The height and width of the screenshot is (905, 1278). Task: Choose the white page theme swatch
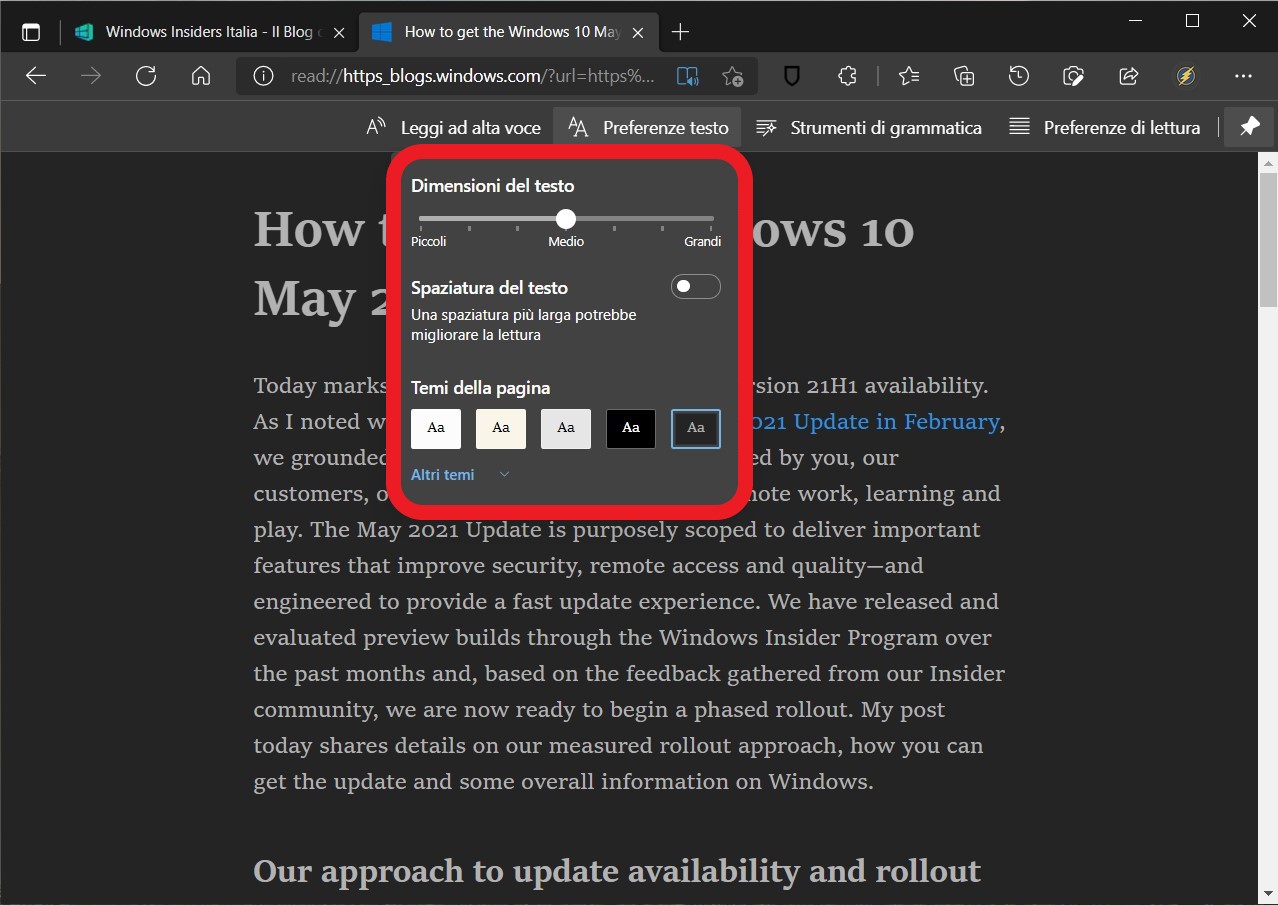coord(436,428)
